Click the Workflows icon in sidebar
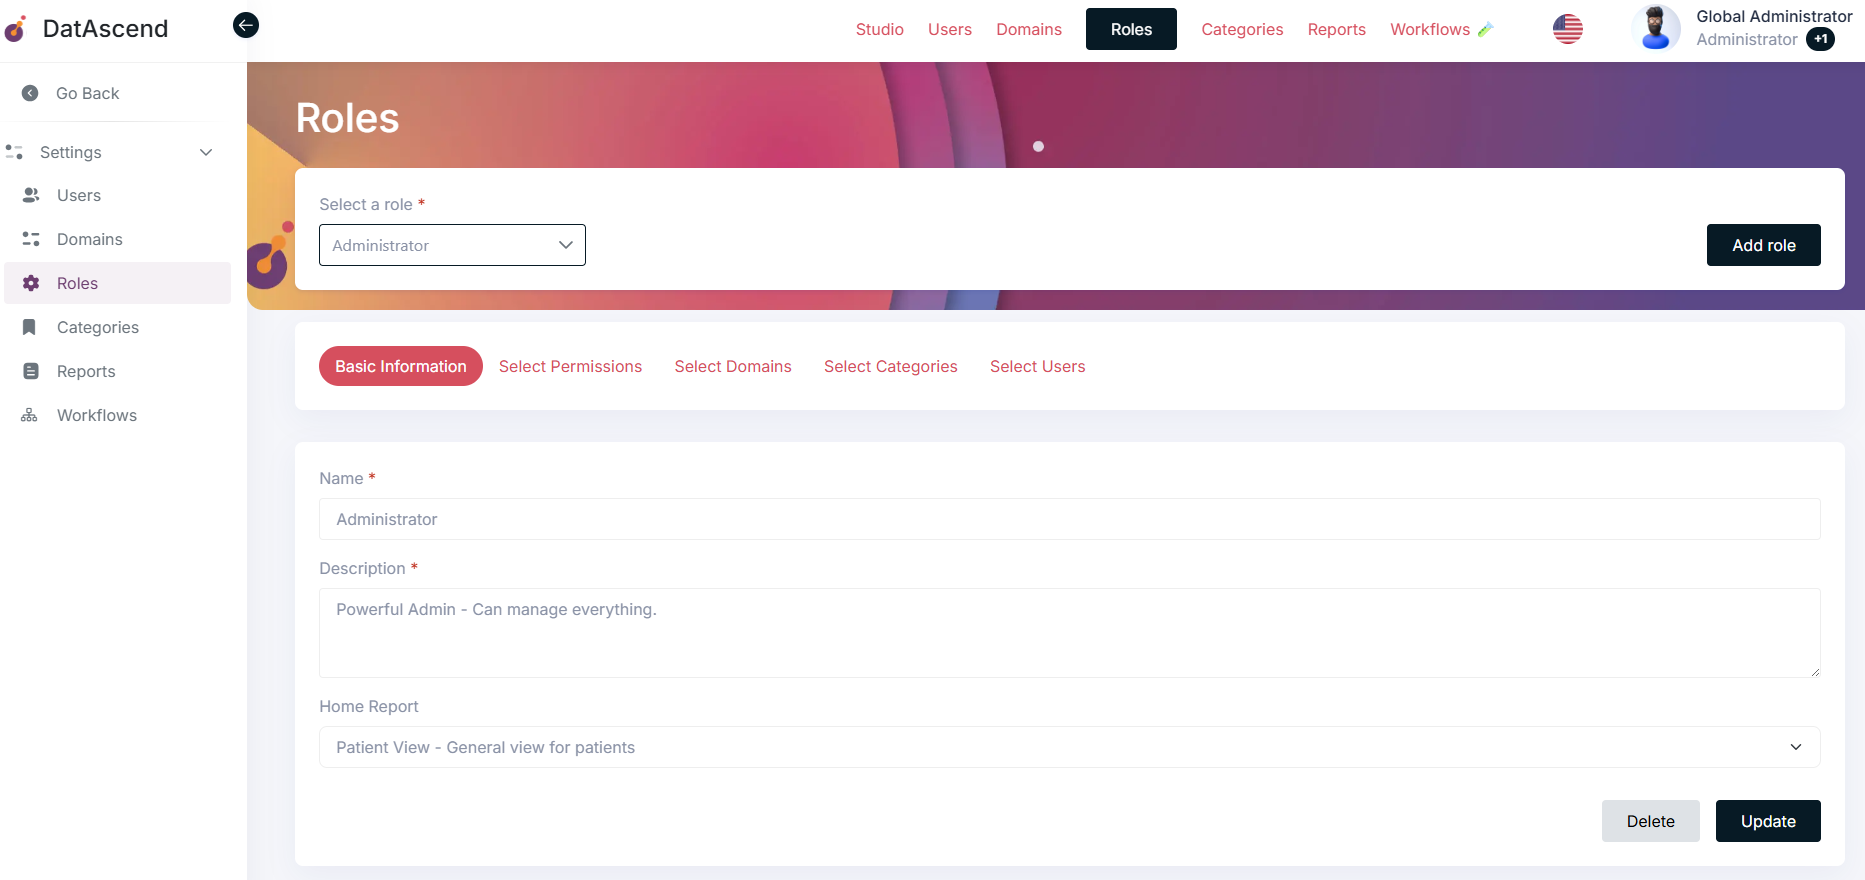Screen dimensions: 1865x880 pos(30,415)
